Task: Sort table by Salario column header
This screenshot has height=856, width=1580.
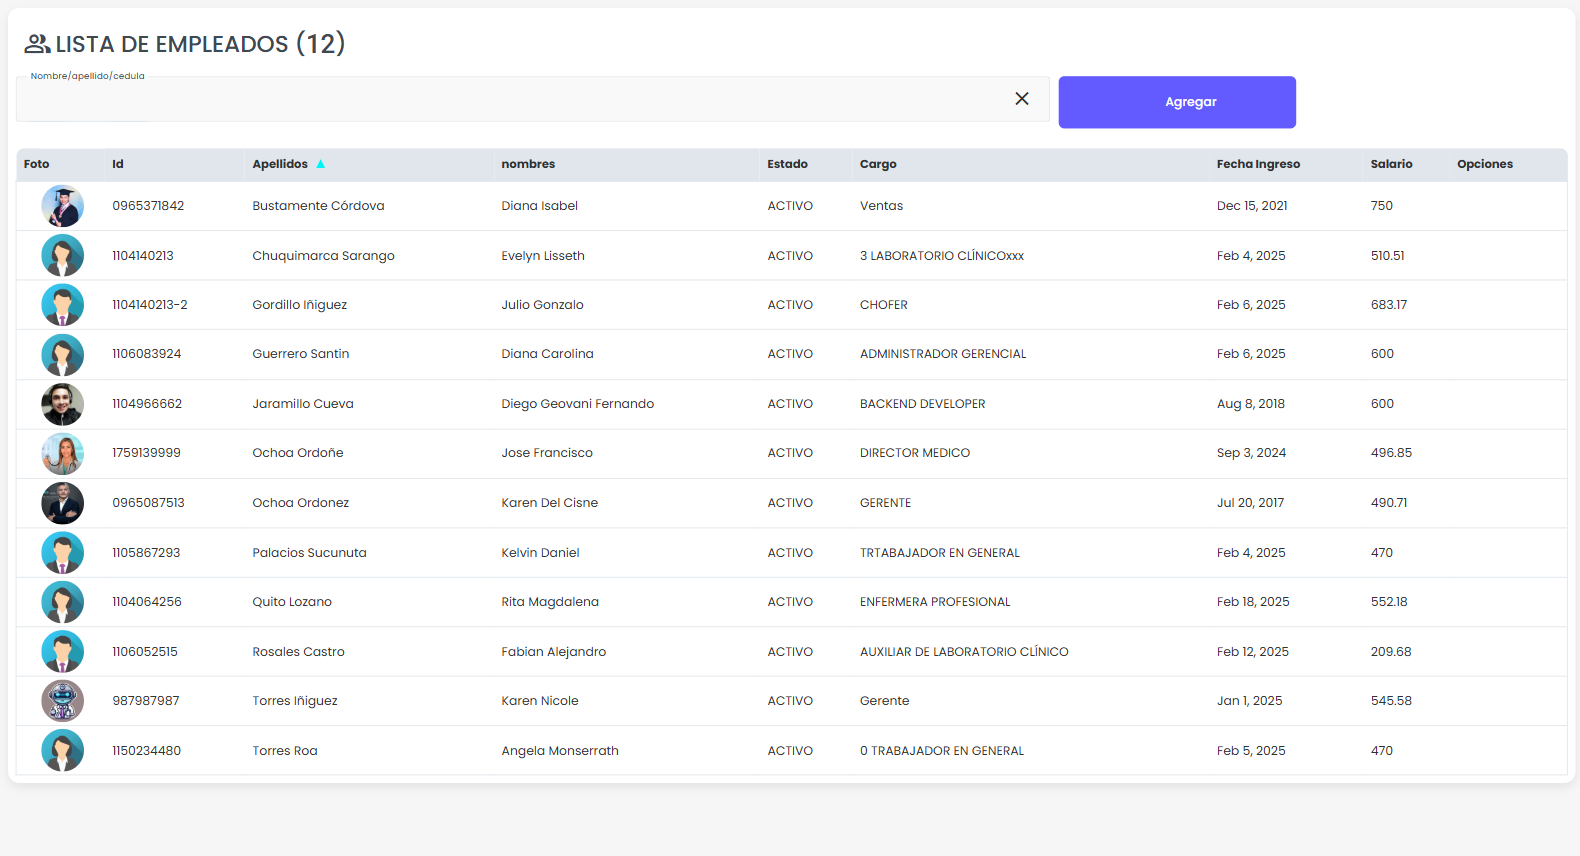Action: click(1391, 164)
